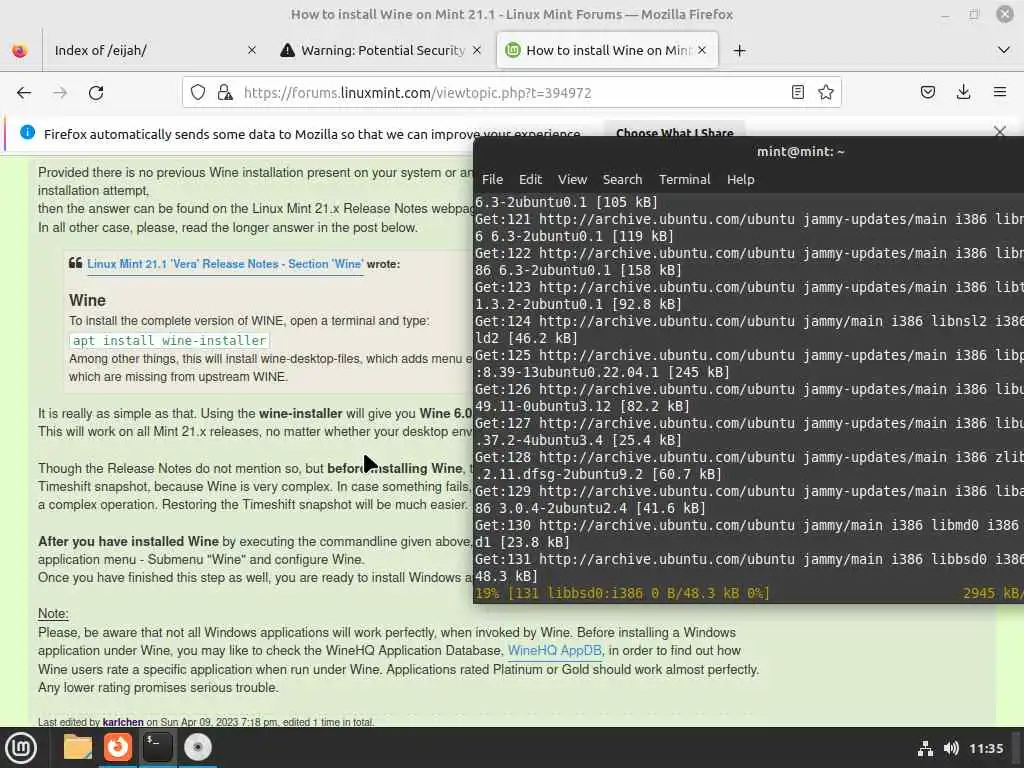1024x768 pixels.
Task: Open terminal Terminal menu
Action: click(x=684, y=180)
